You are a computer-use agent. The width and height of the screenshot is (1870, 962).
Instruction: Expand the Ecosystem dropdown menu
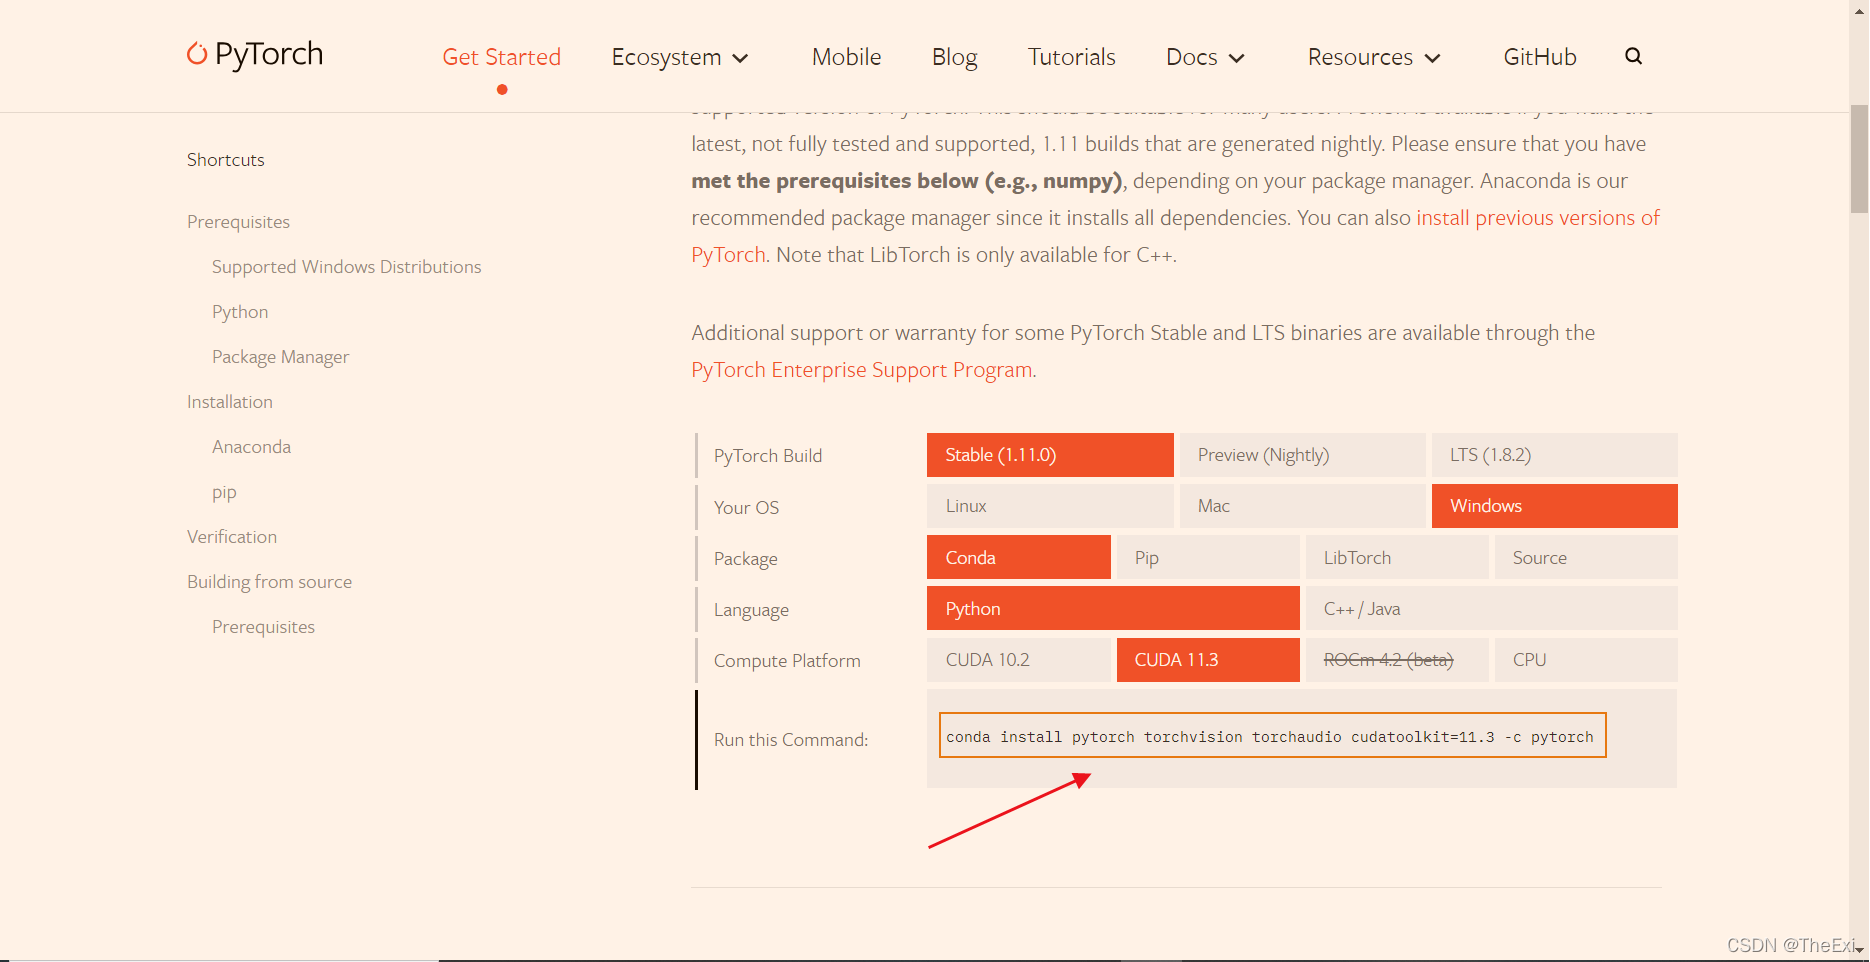[x=680, y=58]
